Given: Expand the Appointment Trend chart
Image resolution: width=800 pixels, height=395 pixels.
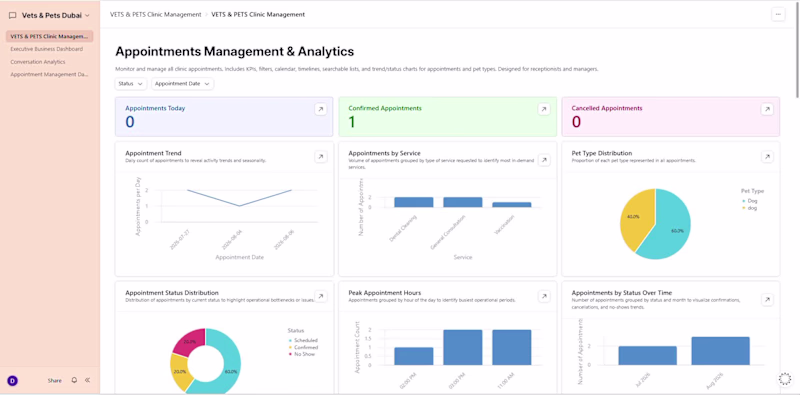Looking at the screenshot, I should tap(320, 157).
